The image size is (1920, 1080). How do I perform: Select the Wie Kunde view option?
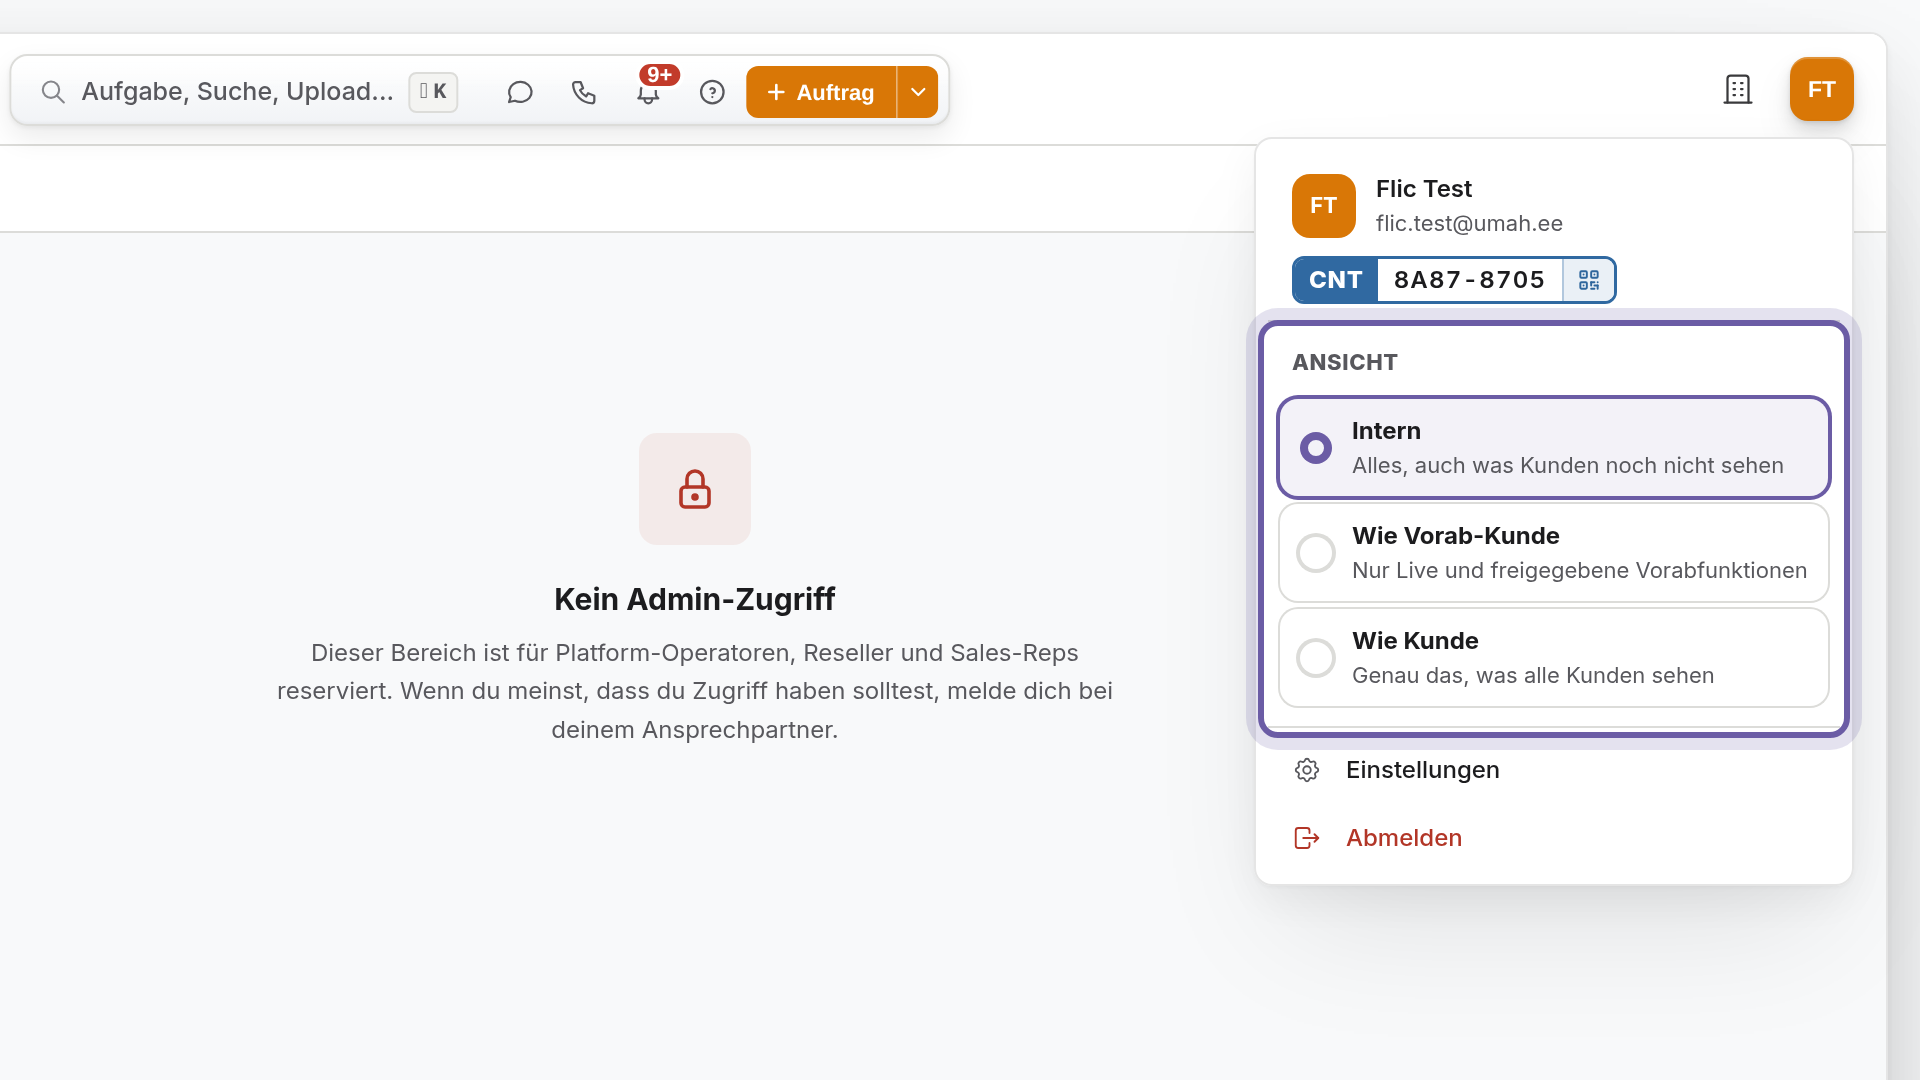pyautogui.click(x=1553, y=658)
